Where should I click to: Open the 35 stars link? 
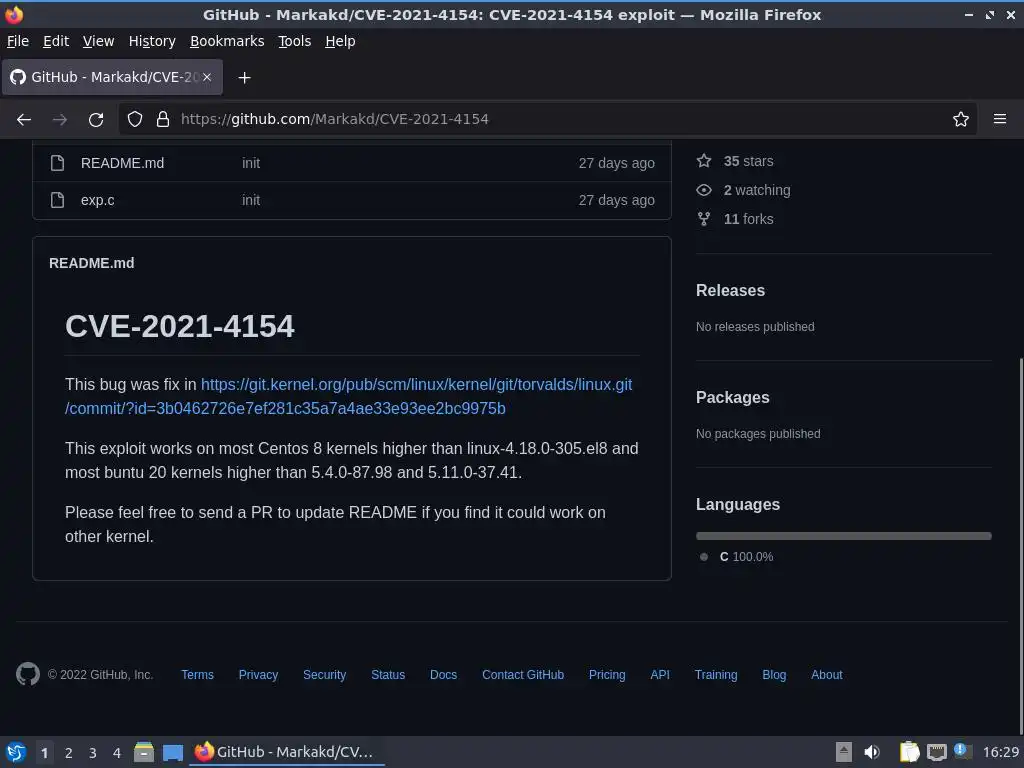[x=748, y=161]
